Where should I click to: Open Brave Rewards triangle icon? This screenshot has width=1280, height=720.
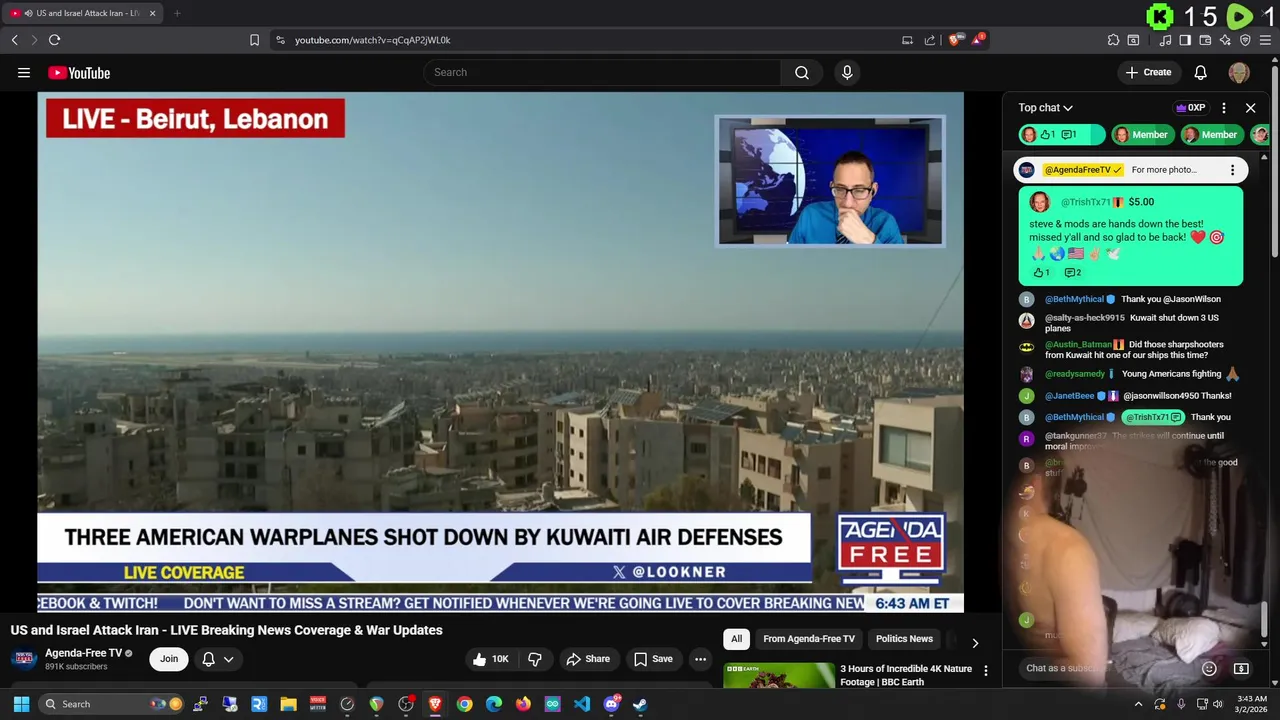point(978,40)
